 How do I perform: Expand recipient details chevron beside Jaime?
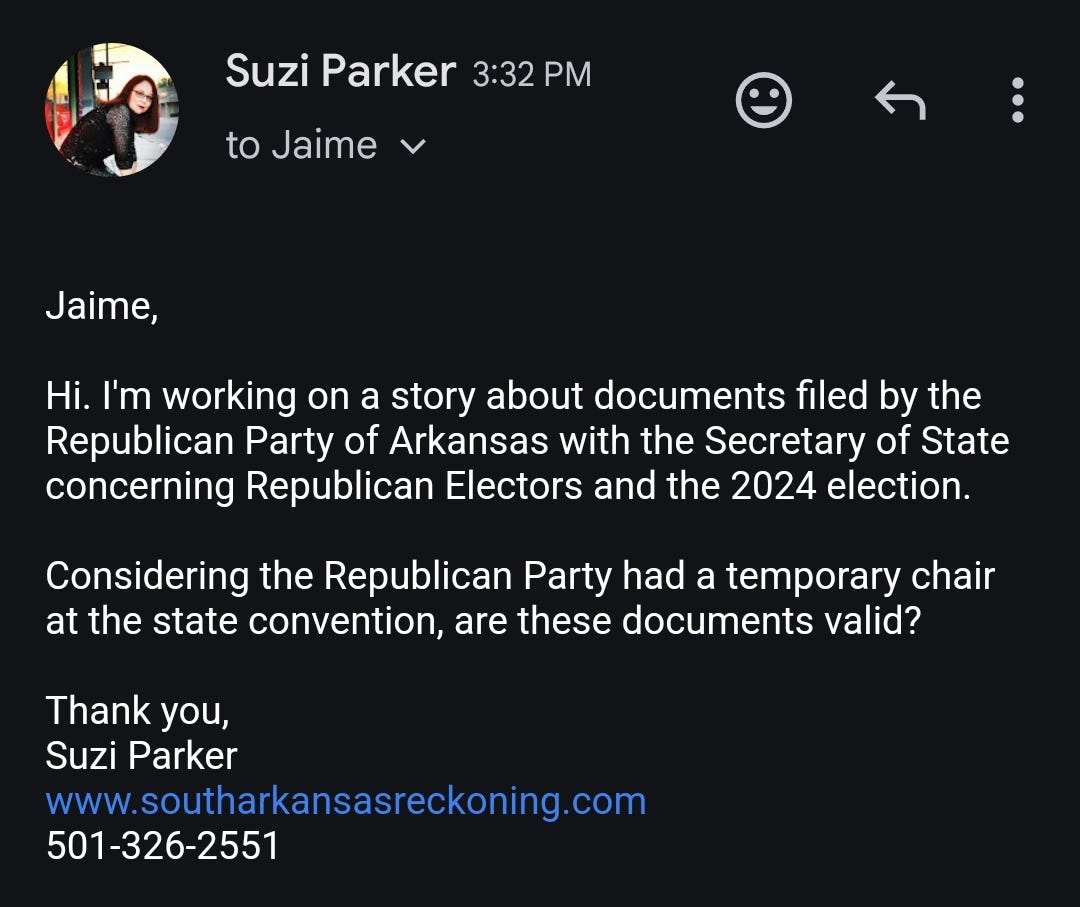click(x=413, y=146)
